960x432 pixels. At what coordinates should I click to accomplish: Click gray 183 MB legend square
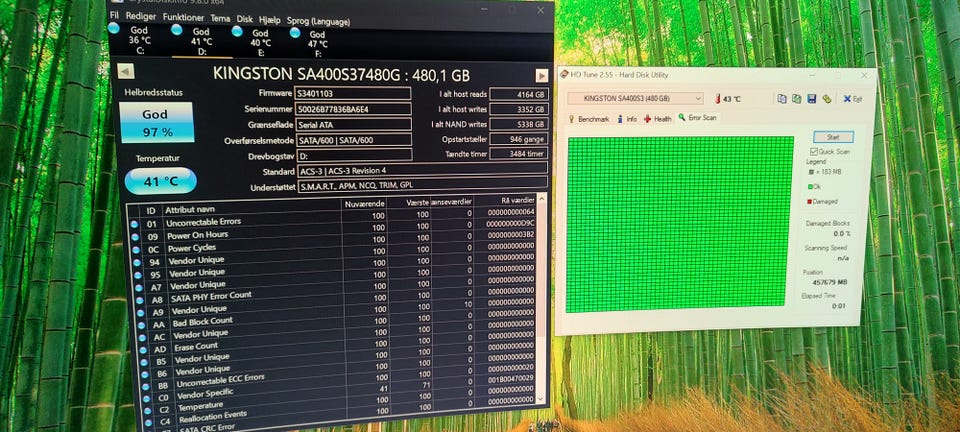point(811,172)
